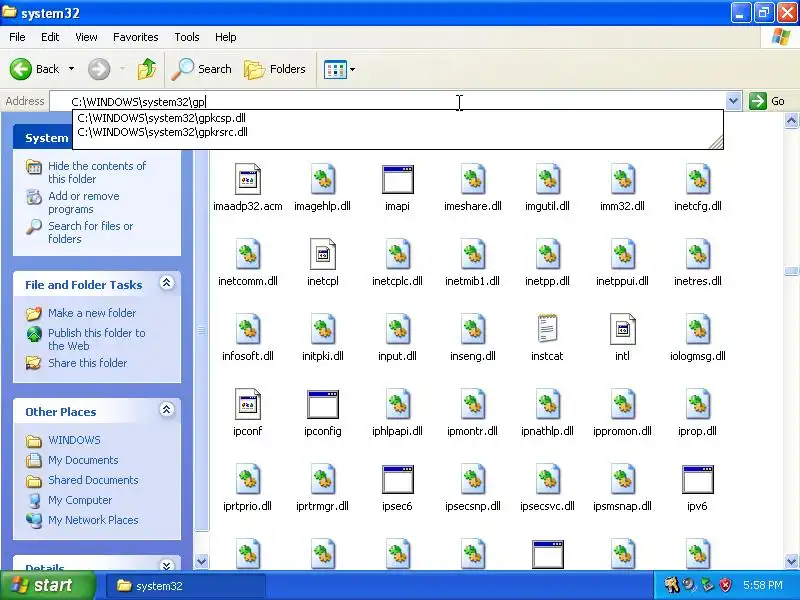Open the Back history dropdown arrow

71,69
